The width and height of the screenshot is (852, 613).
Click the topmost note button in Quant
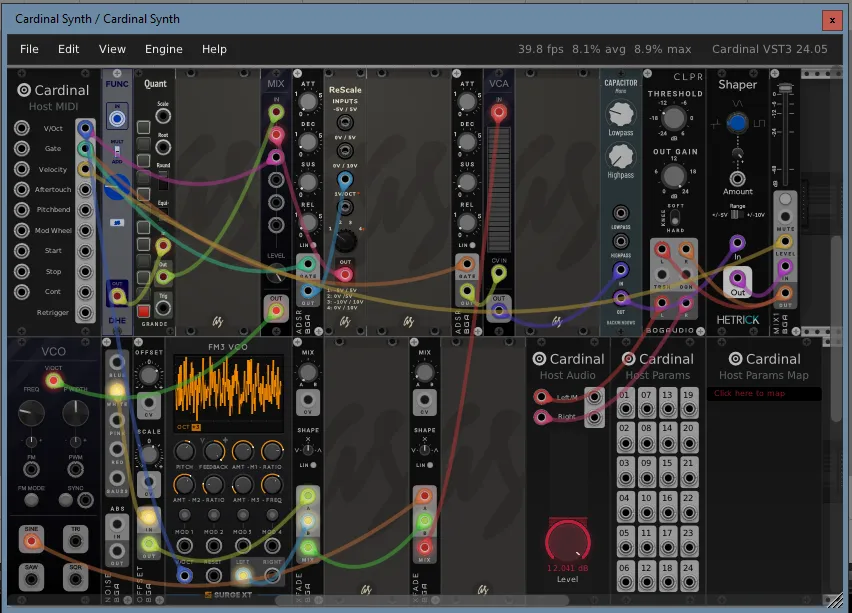(143, 127)
